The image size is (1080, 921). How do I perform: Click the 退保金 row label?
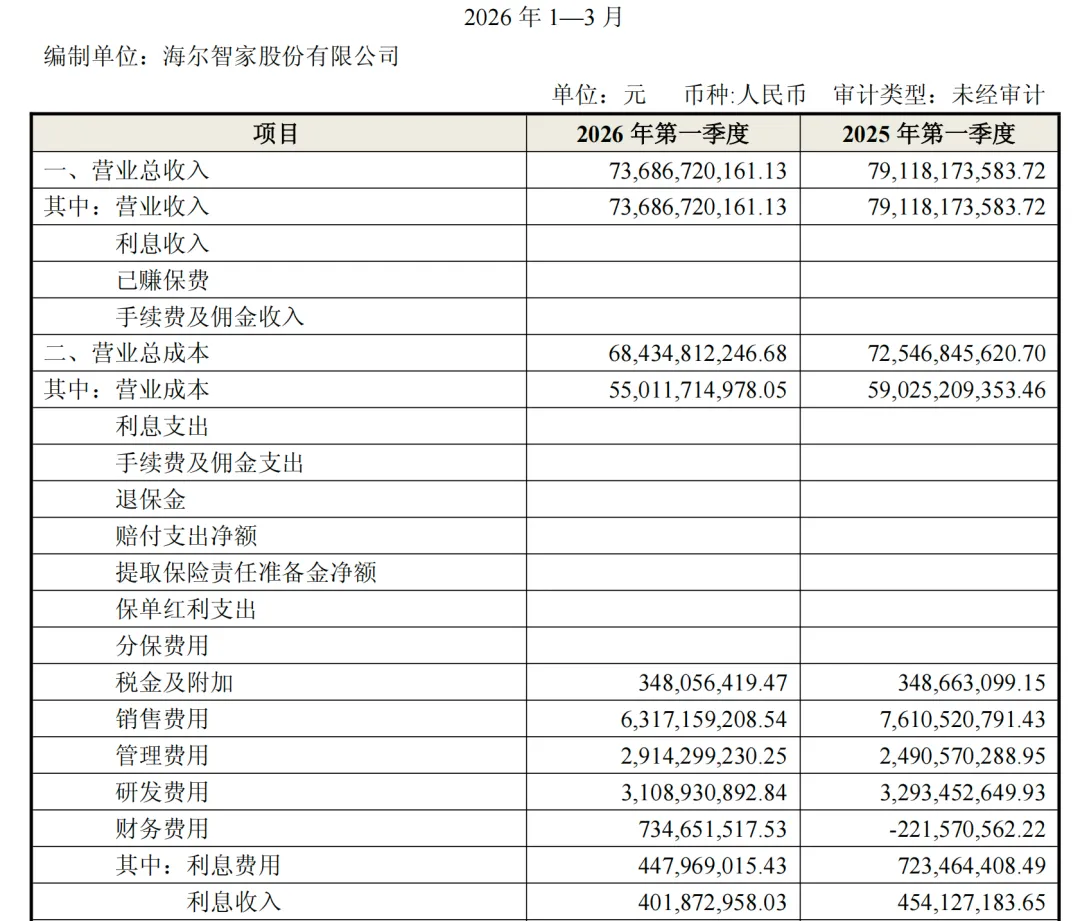coord(151,499)
